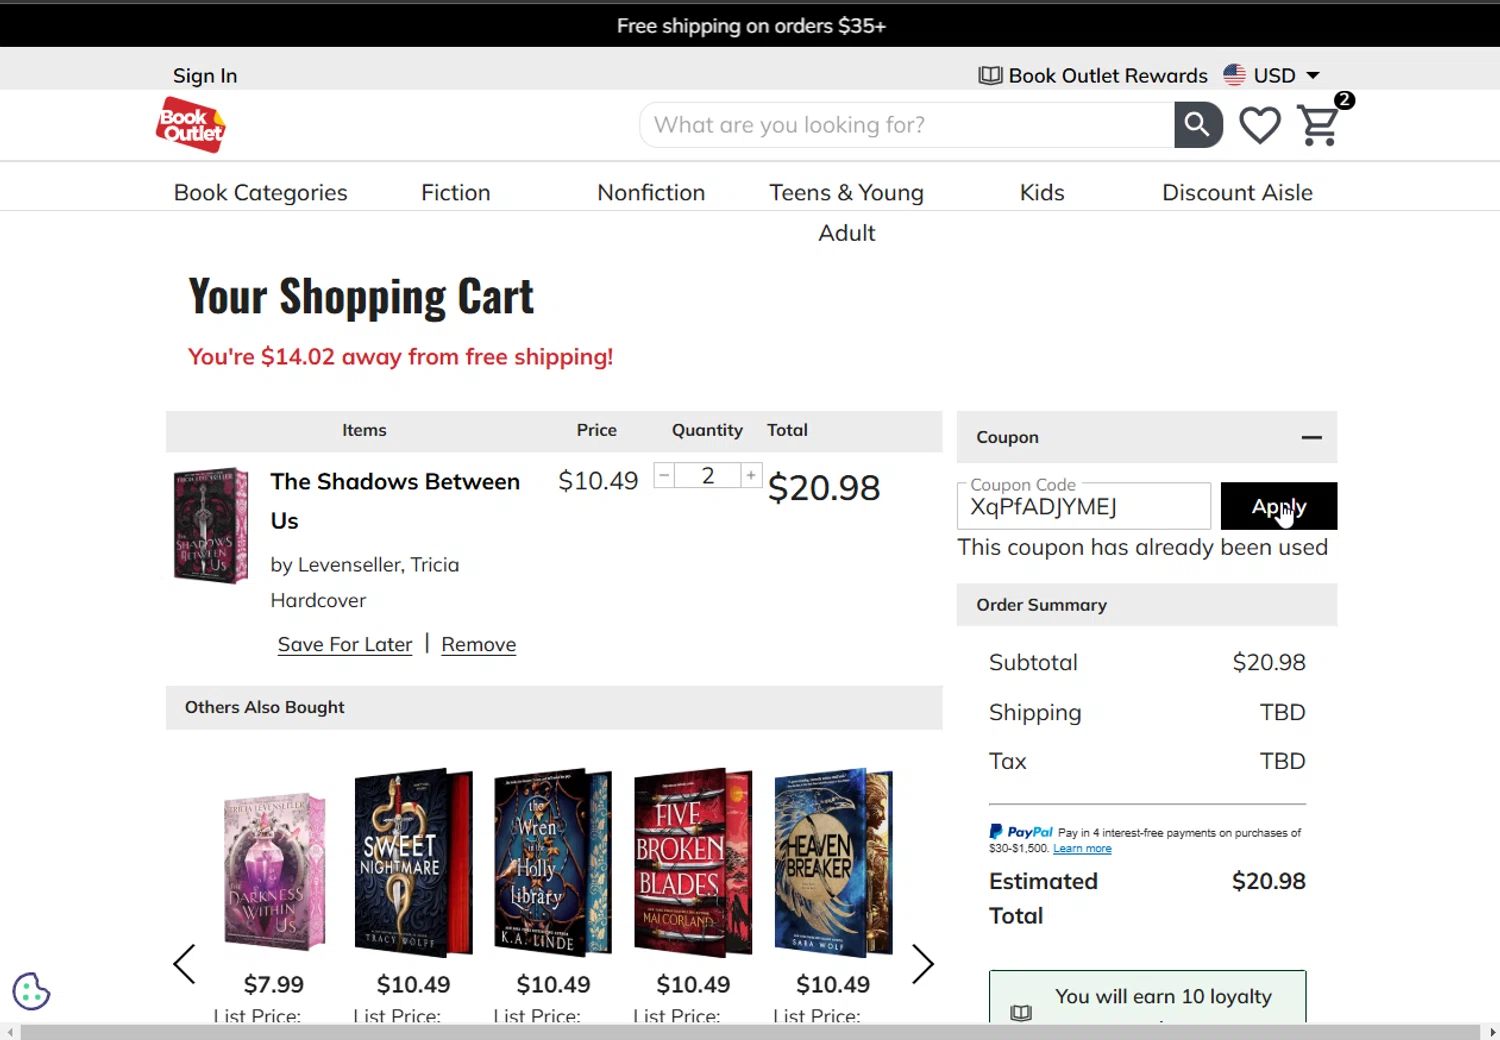Click the search magnifier button
This screenshot has height=1040, width=1500.
click(1197, 125)
